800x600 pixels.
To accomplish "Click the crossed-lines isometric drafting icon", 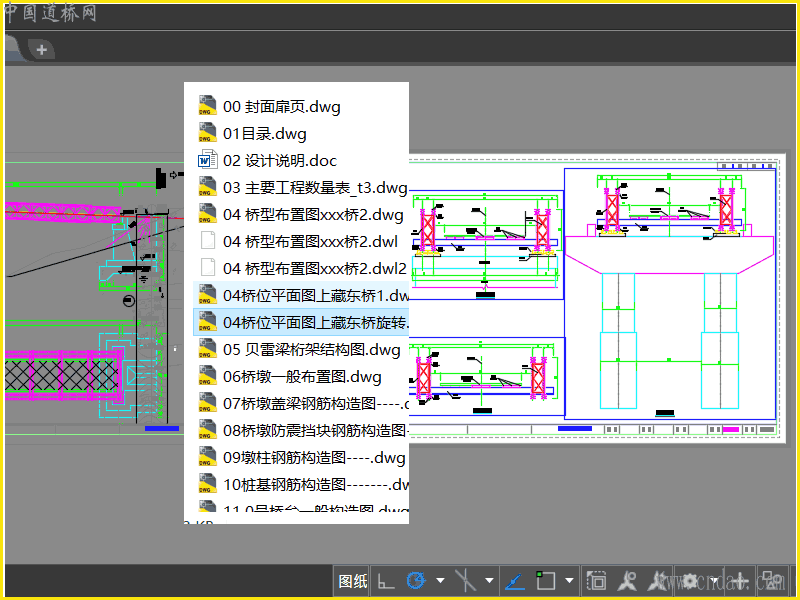I will [x=465, y=580].
